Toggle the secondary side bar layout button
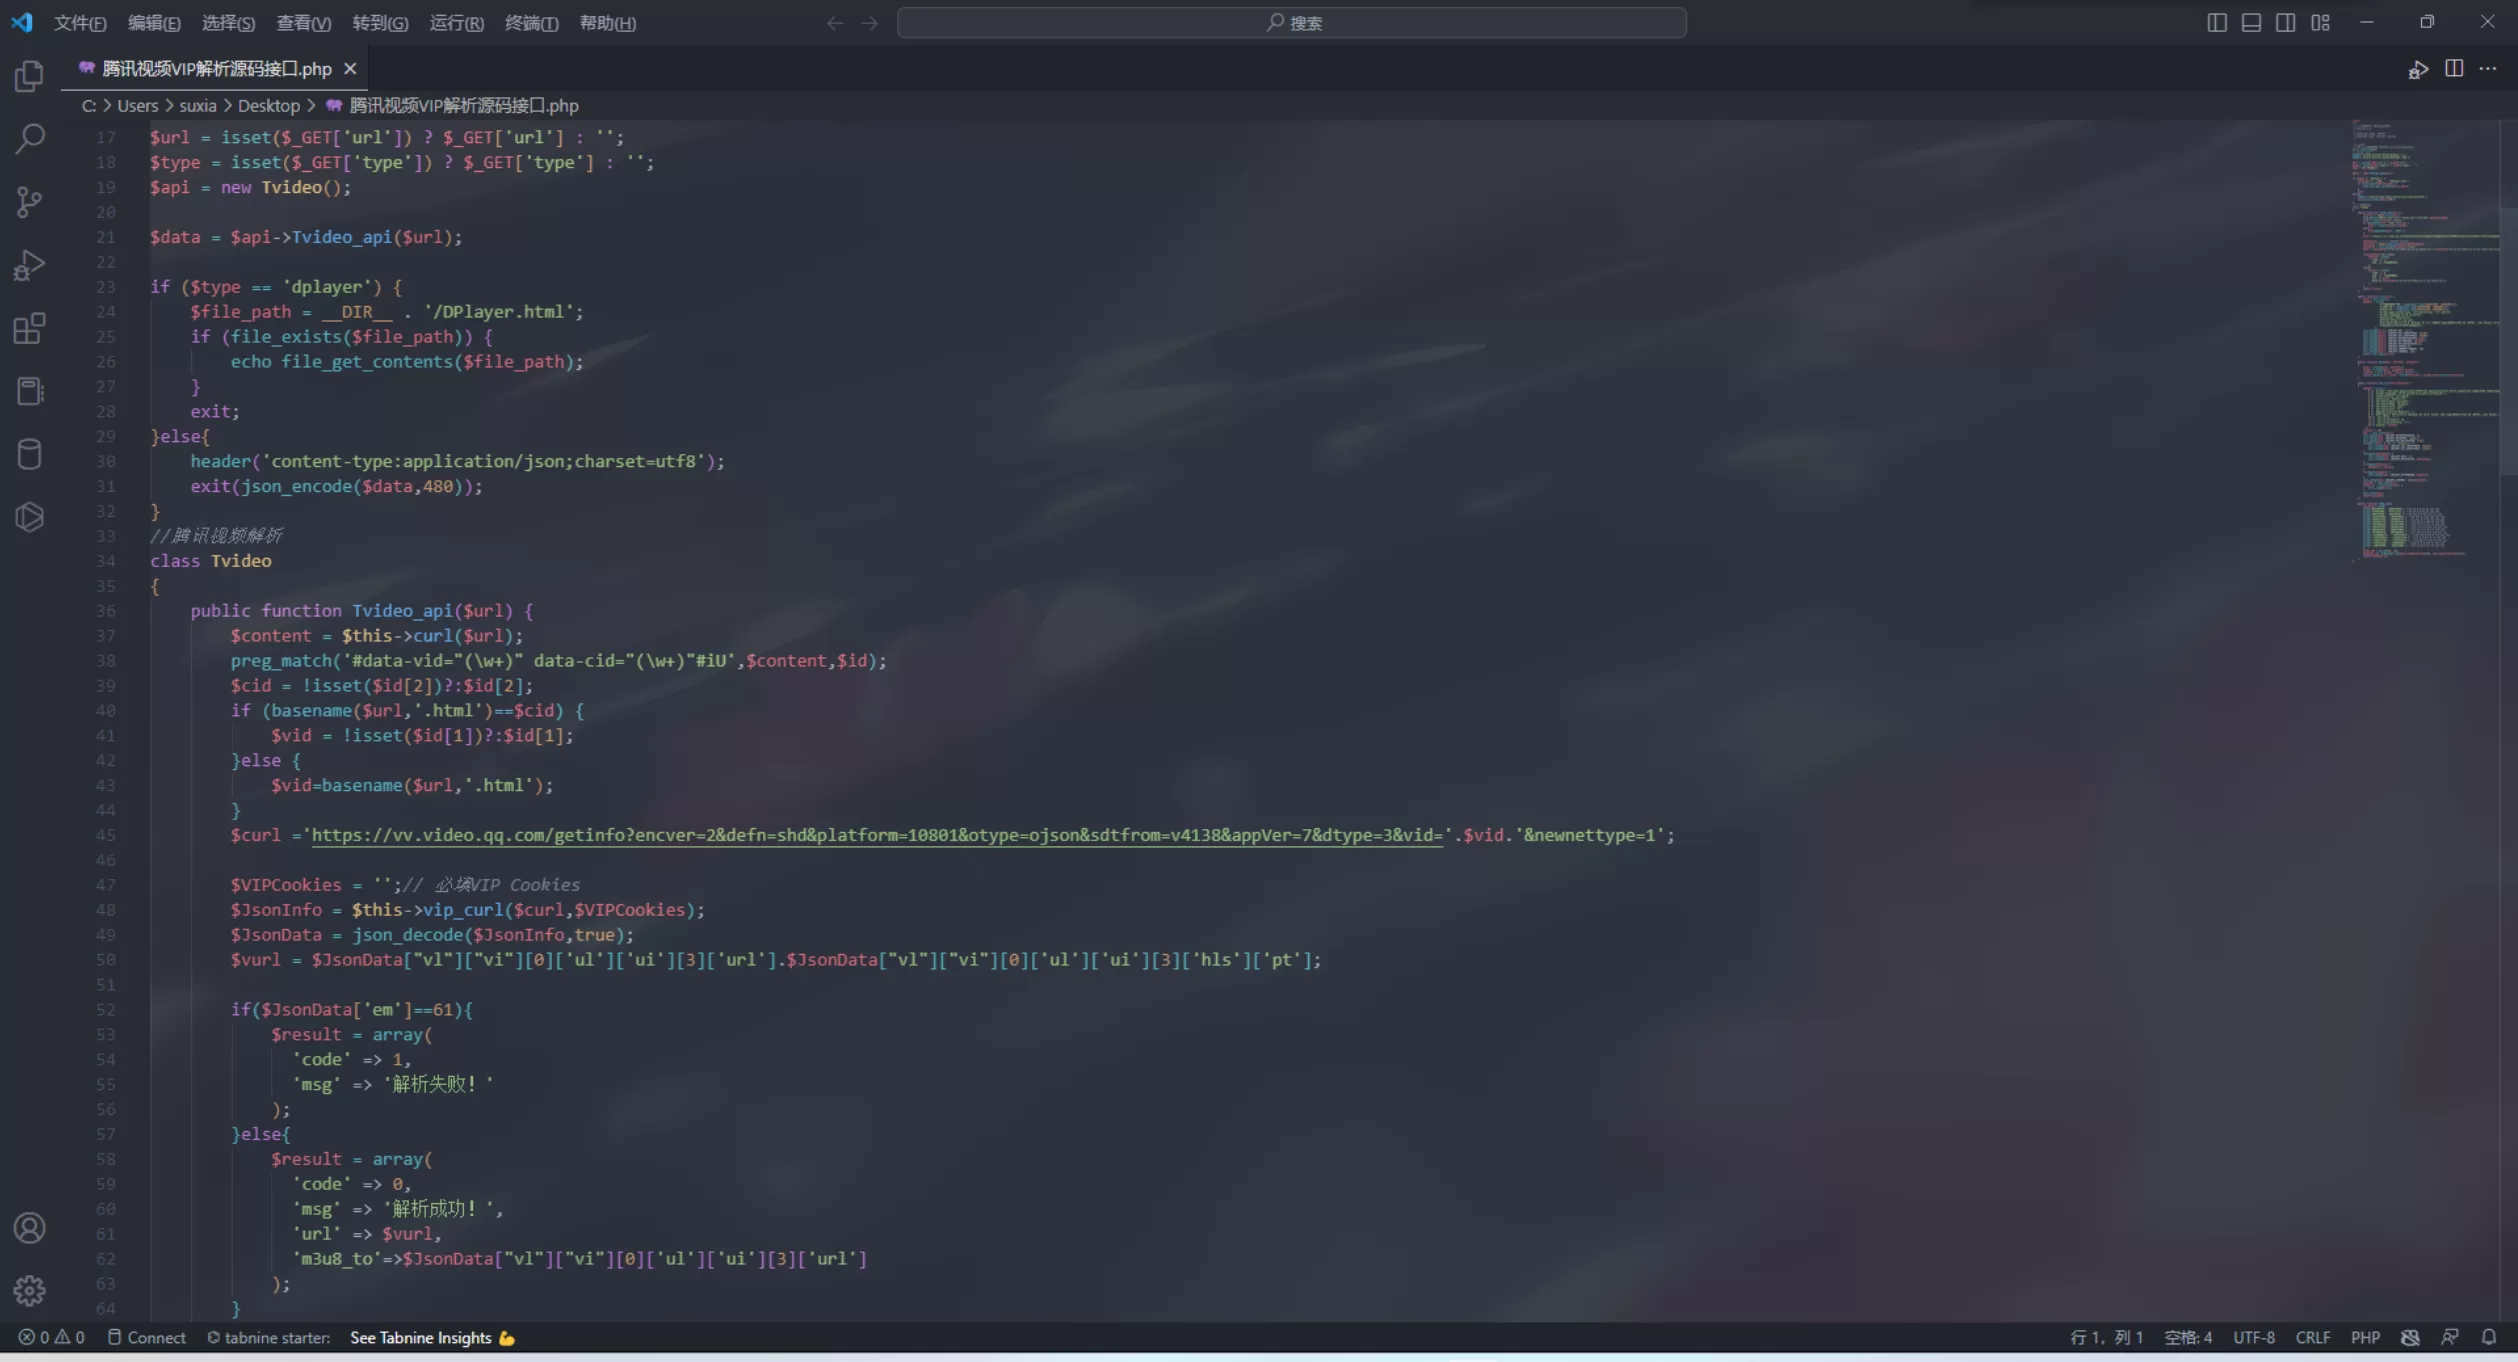The height and width of the screenshot is (1362, 2518). [x=2285, y=22]
